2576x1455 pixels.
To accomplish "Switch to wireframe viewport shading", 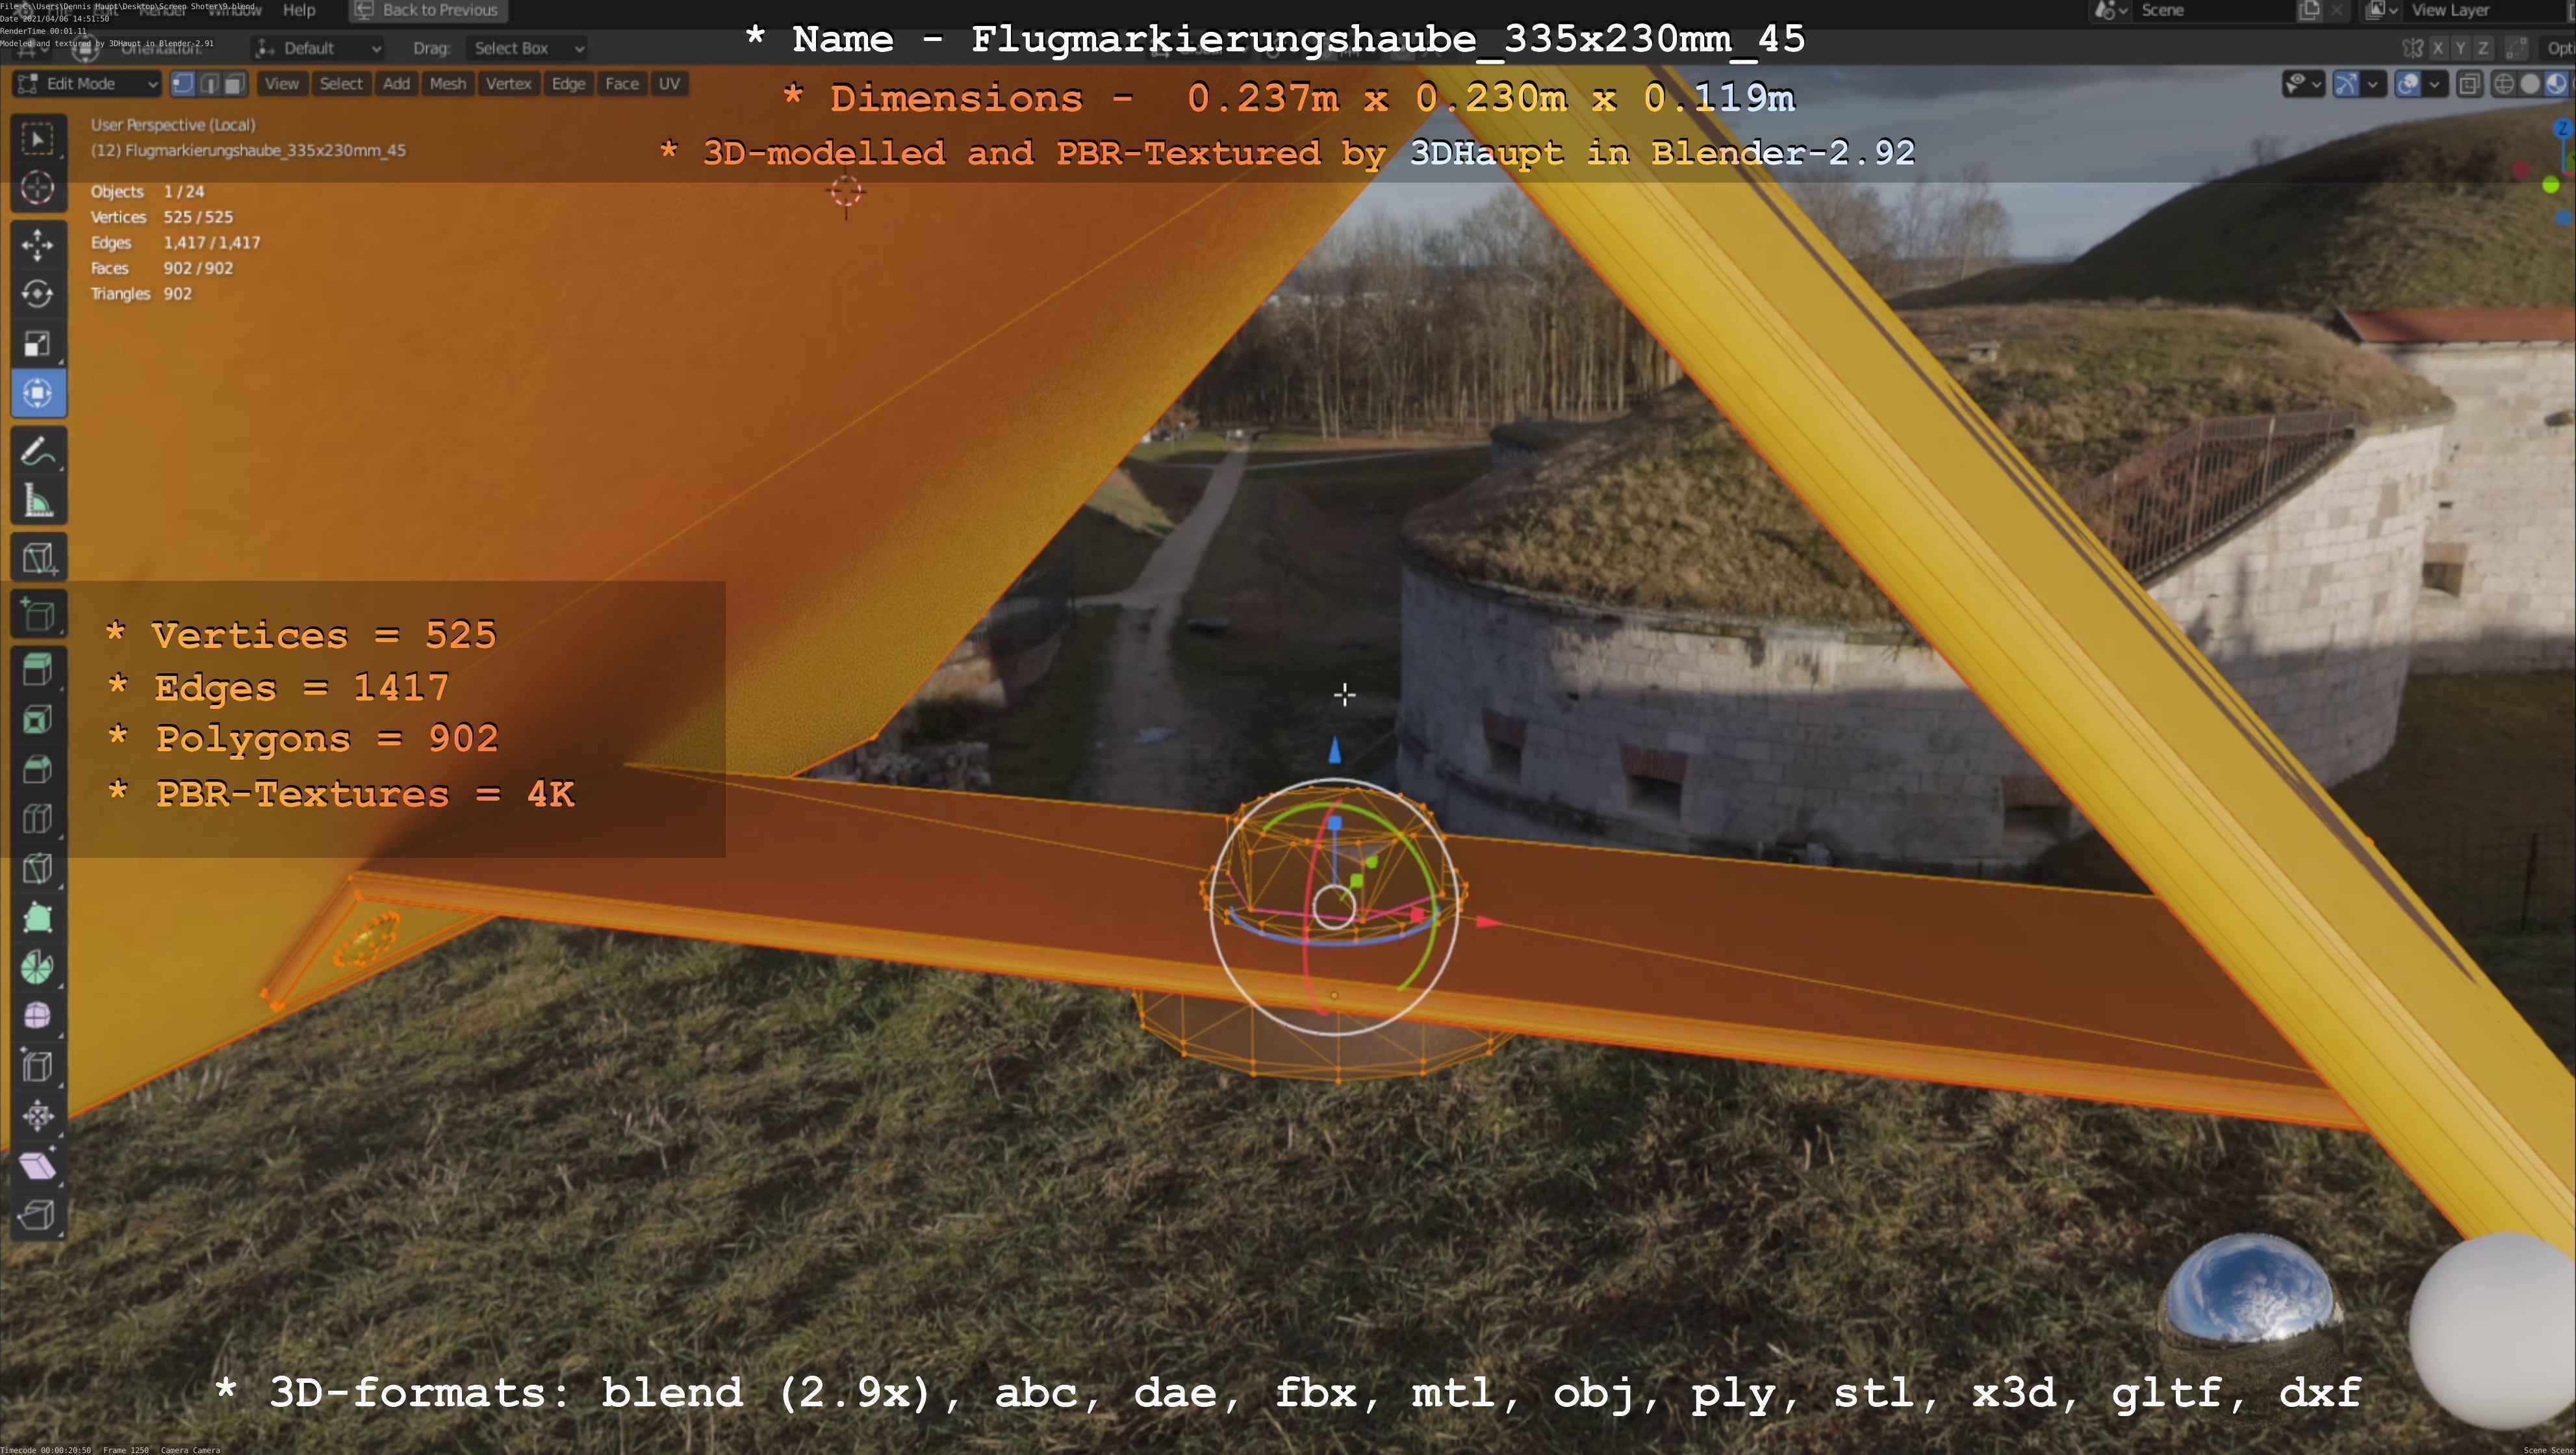I will pyautogui.click(x=2504, y=84).
